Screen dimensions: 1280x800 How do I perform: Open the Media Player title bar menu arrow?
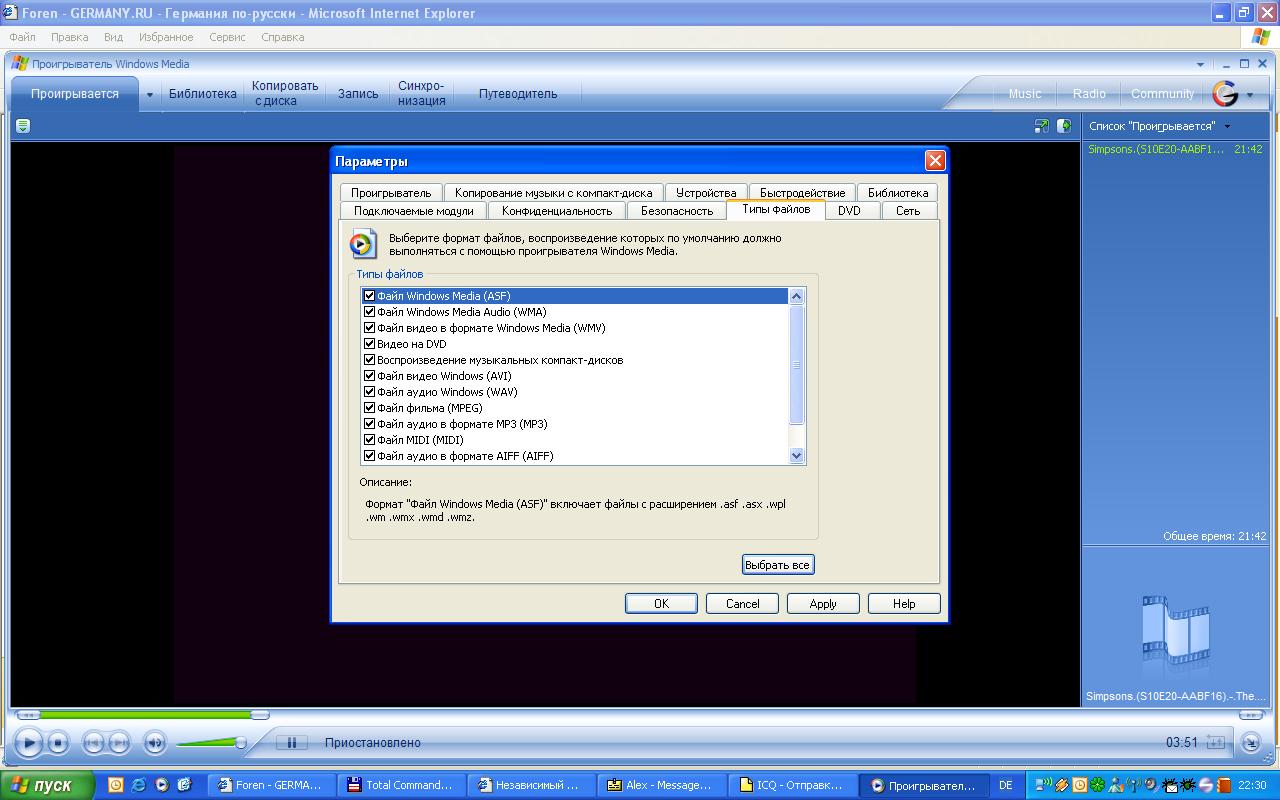pos(1200,64)
